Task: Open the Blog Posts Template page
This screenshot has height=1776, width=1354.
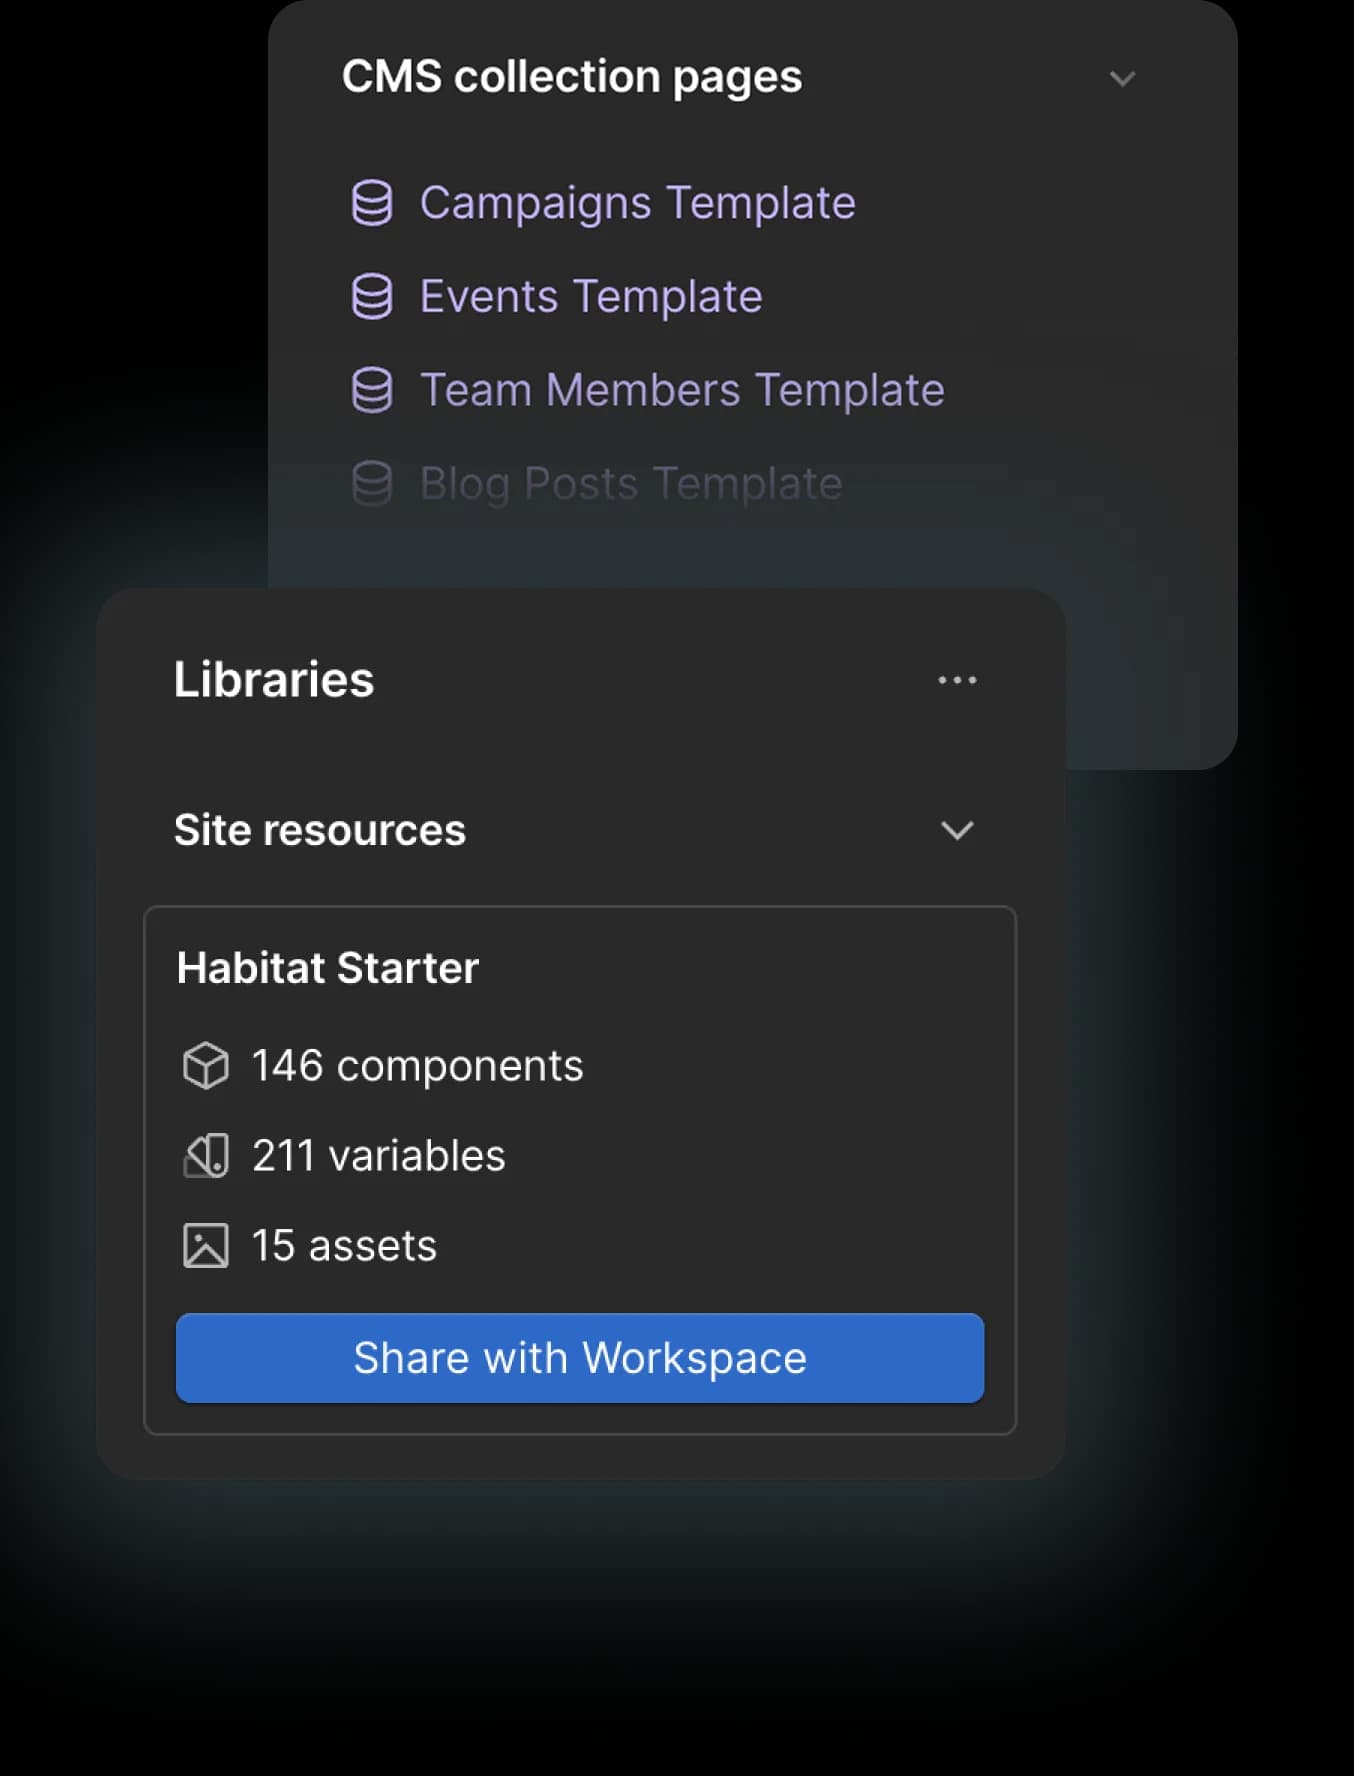Action: click(631, 484)
